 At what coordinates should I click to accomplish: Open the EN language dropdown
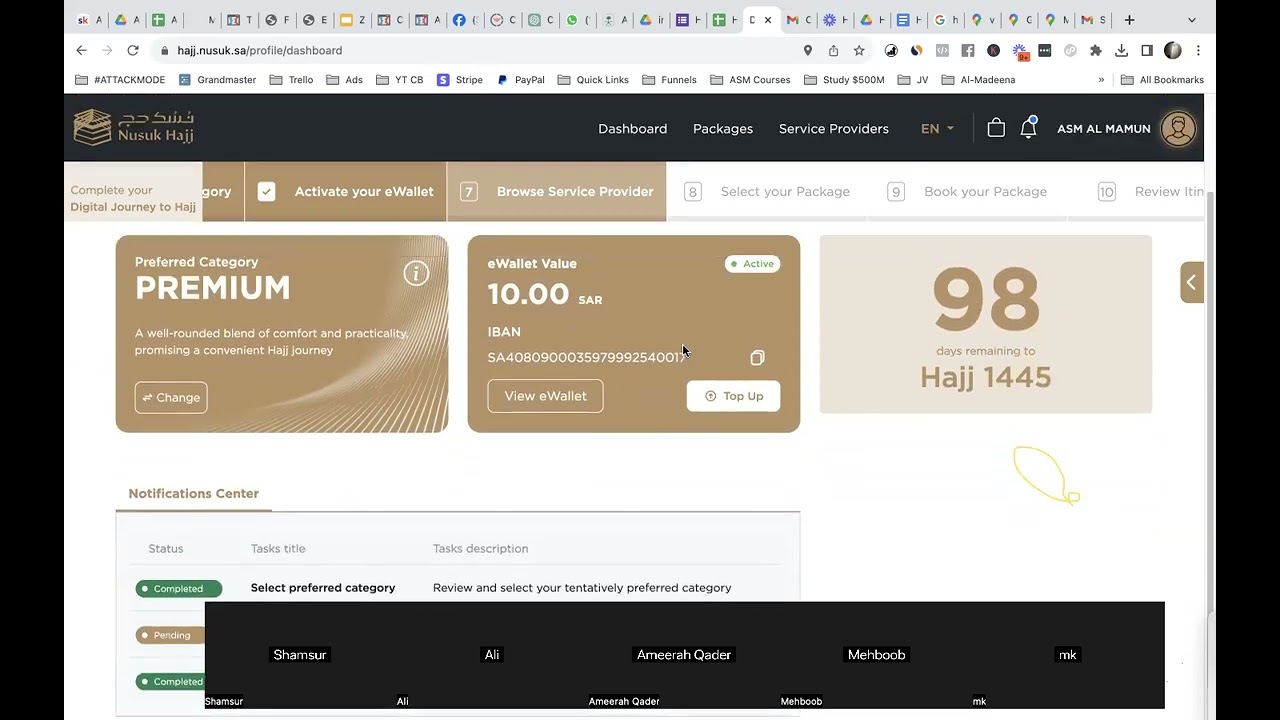coord(937,128)
